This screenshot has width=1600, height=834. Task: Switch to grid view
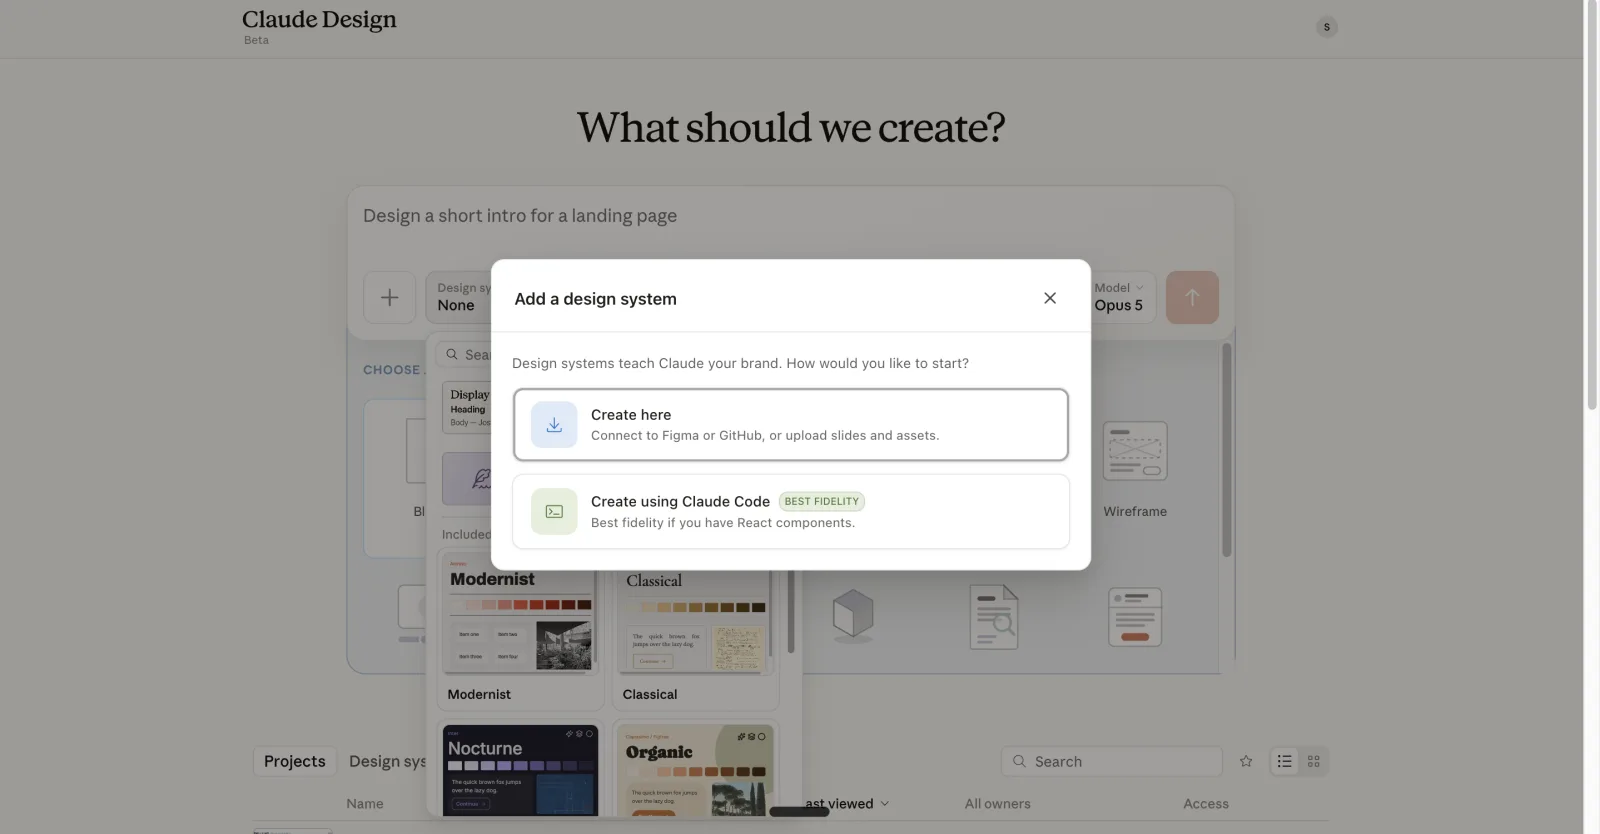1314,761
